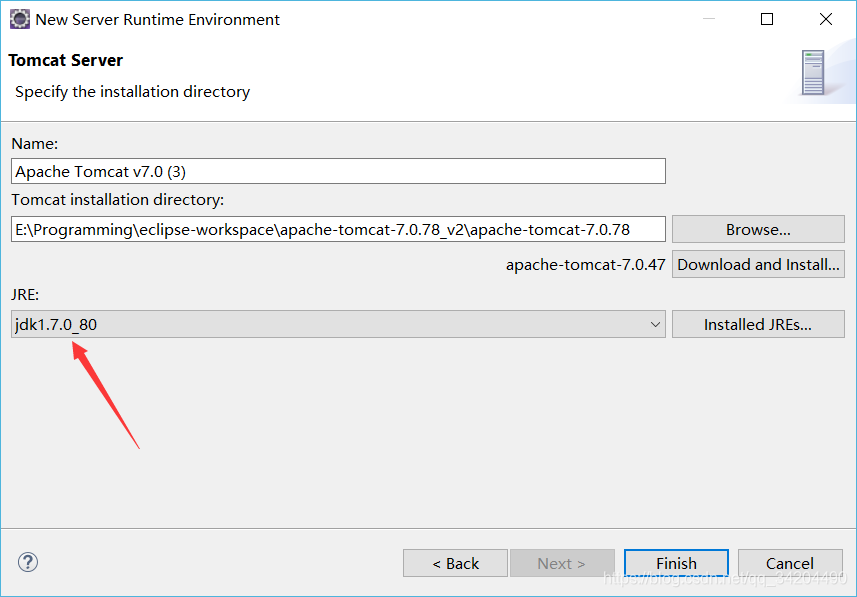Image resolution: width=857 pixels, height=597 pixels.
Task: Click the 'JRE:' label
Action: [x=25, y=295]
